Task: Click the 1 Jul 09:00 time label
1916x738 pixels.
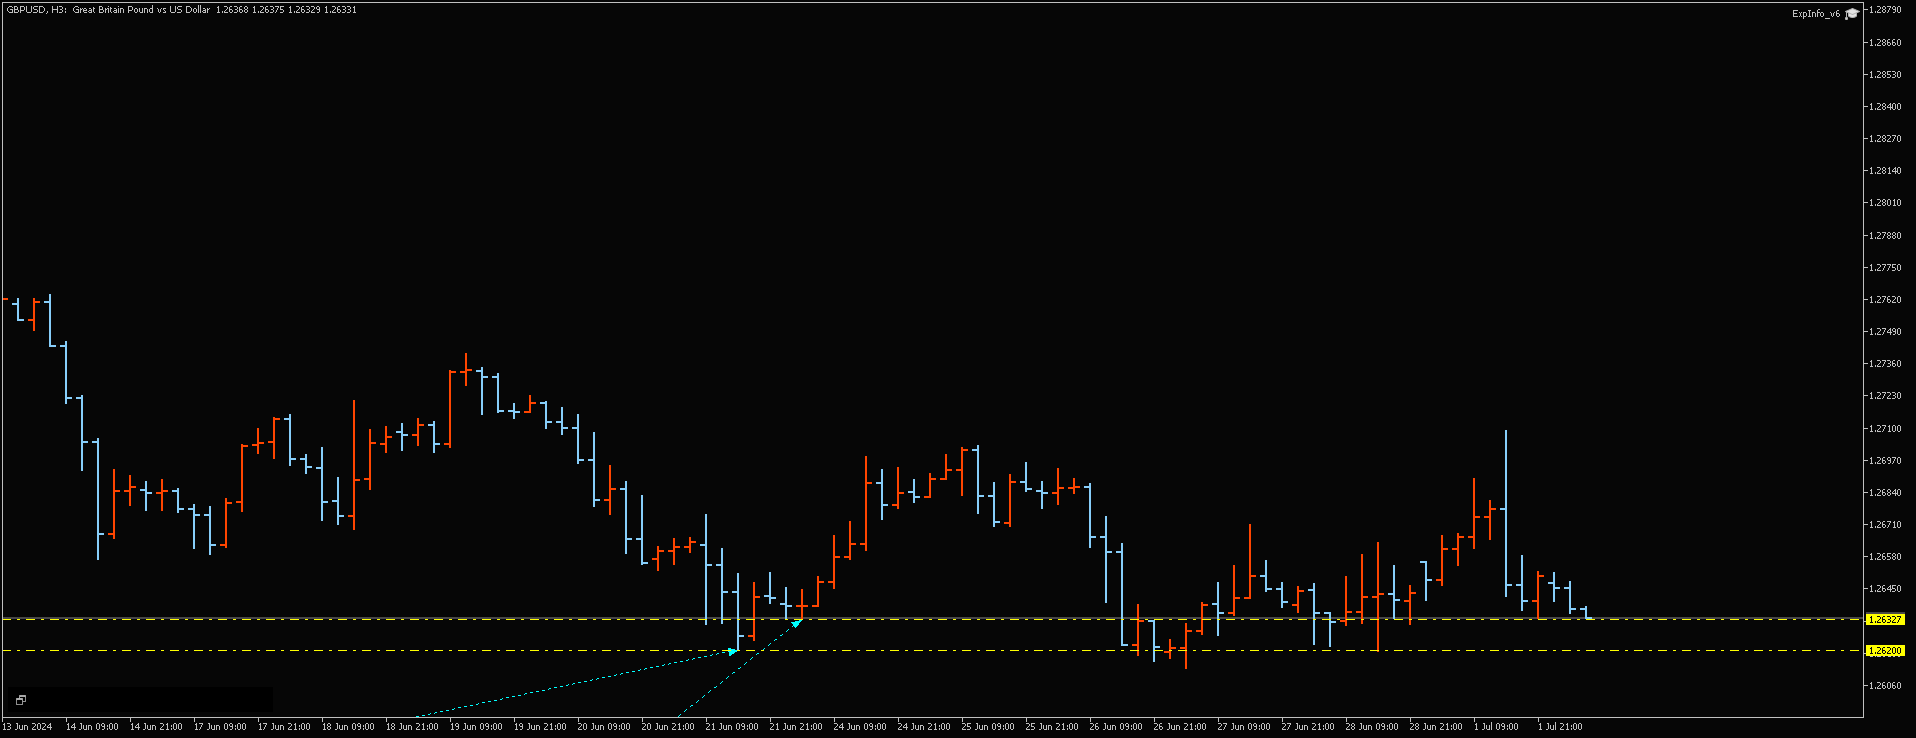Action: [x=1496, y=727]
